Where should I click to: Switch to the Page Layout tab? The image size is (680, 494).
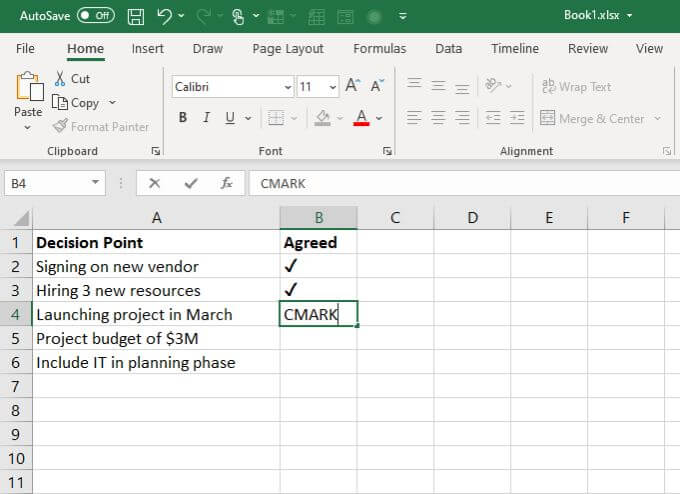[x=288, y=49]
